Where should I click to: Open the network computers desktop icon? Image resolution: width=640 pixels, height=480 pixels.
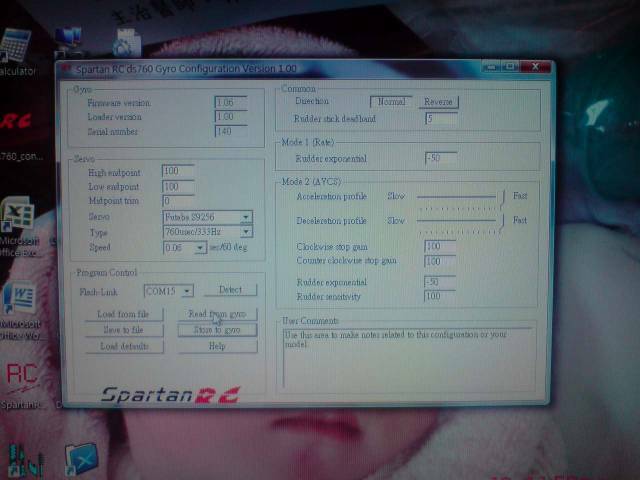[67, 41]
